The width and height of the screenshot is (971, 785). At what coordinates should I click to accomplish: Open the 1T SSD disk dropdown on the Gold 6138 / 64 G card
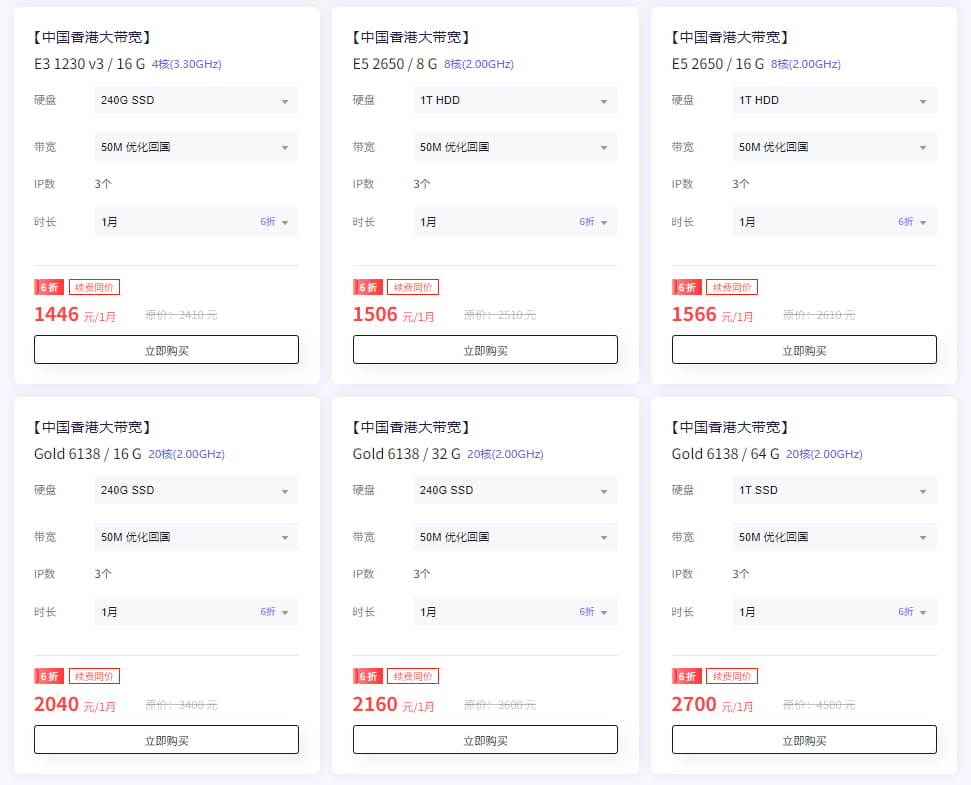[x=834, y=490]
